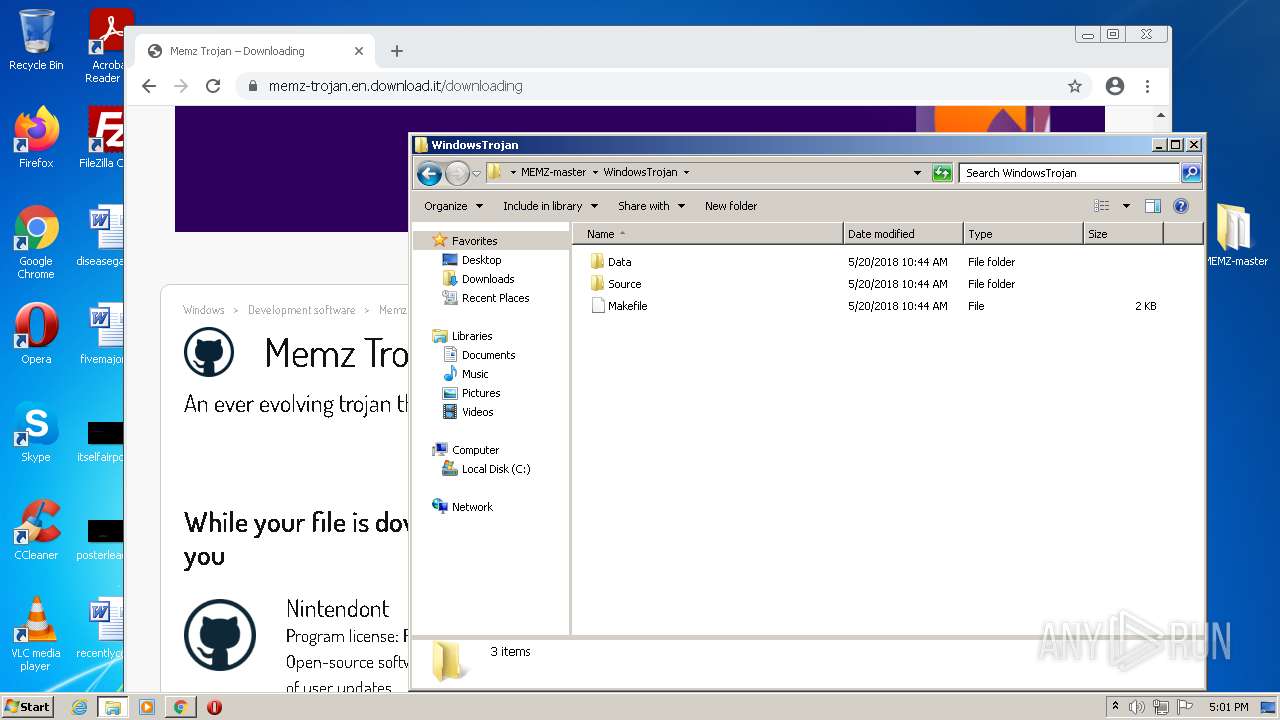Open the Organize menu
This screenshot has height=720, width=1280.
click(453, 206)
